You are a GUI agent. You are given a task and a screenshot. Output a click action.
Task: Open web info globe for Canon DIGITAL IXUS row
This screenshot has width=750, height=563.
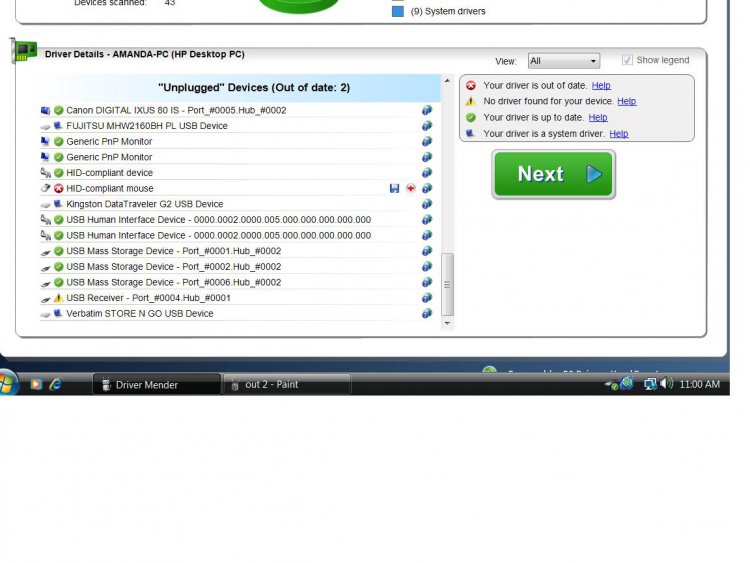pyautogui.click(x=427, y=110)
